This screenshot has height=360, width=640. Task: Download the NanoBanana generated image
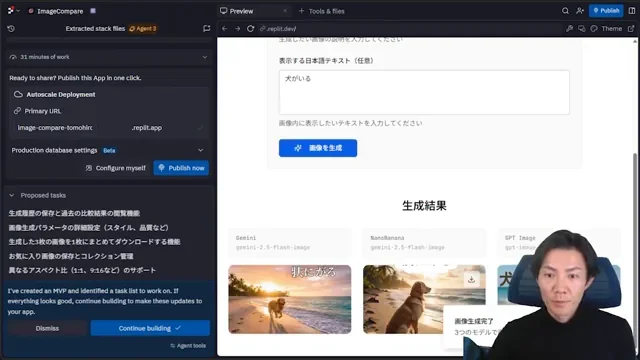tap(471, 280)
